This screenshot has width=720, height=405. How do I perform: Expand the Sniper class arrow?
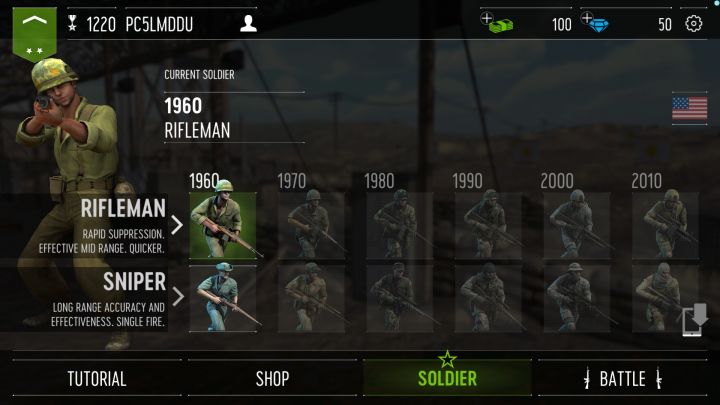tap(178, 297)
